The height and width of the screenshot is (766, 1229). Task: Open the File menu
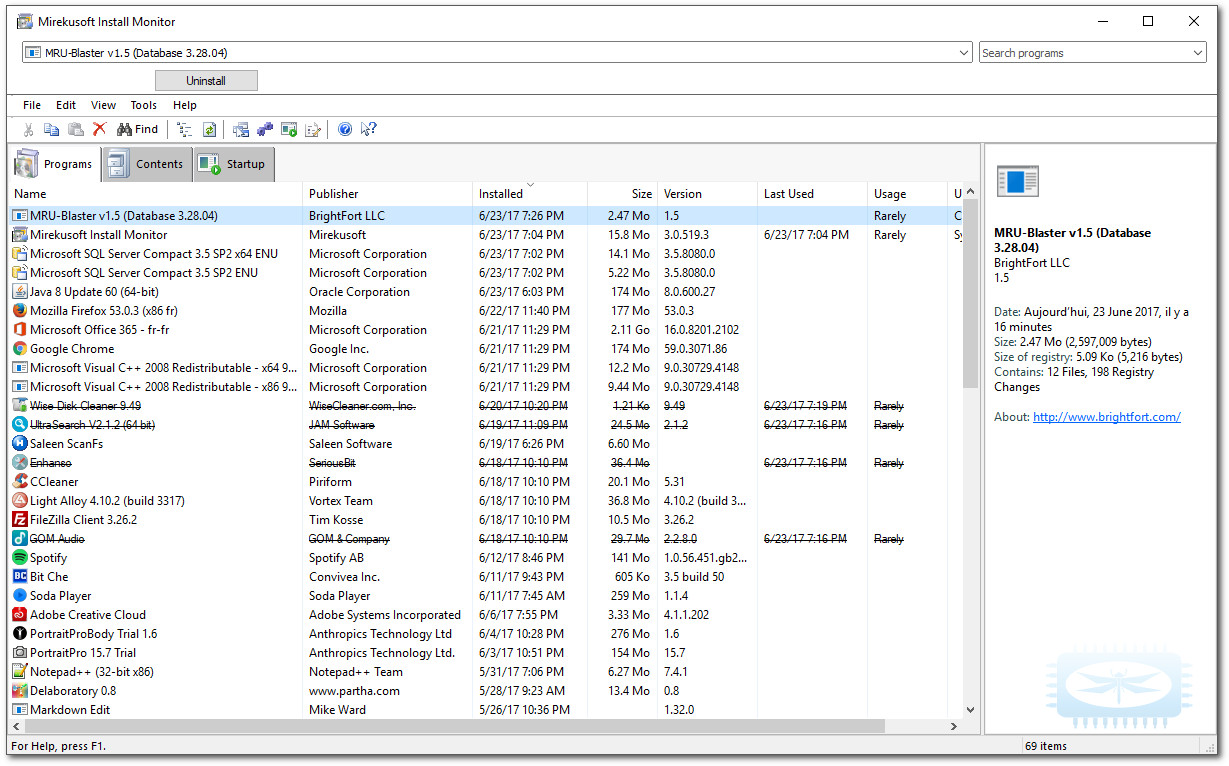pyautogui.click(x=32, y=105)
